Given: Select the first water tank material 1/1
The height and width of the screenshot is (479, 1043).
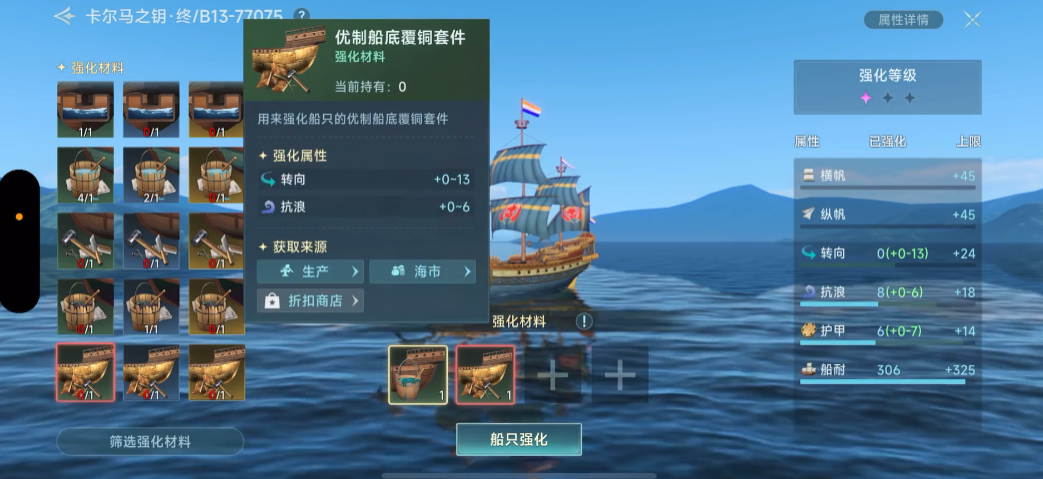Looking at the screenshot, I should pyautogui.click(x=85, y=110).
